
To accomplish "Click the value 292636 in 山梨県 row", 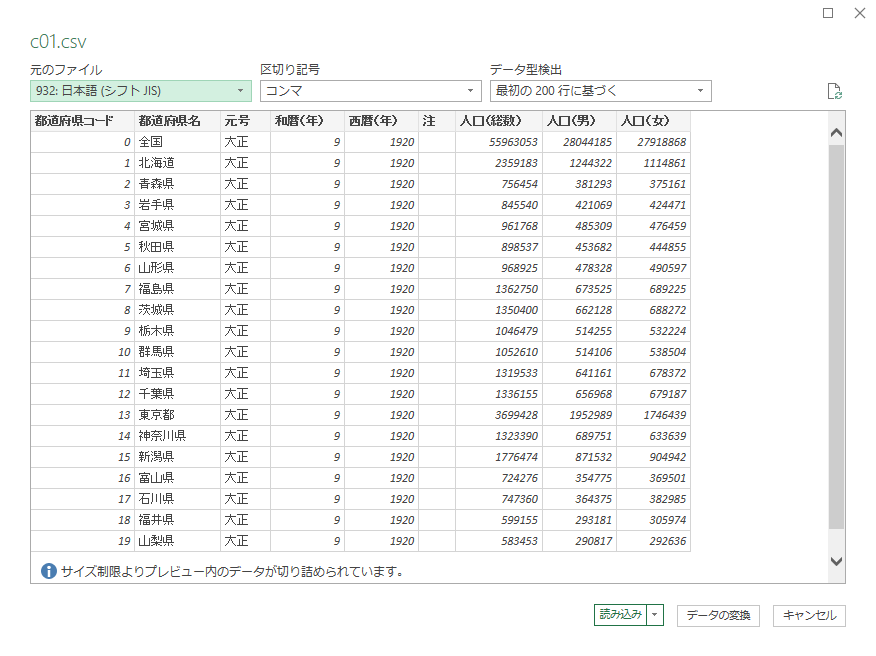I will pos(653,541).
